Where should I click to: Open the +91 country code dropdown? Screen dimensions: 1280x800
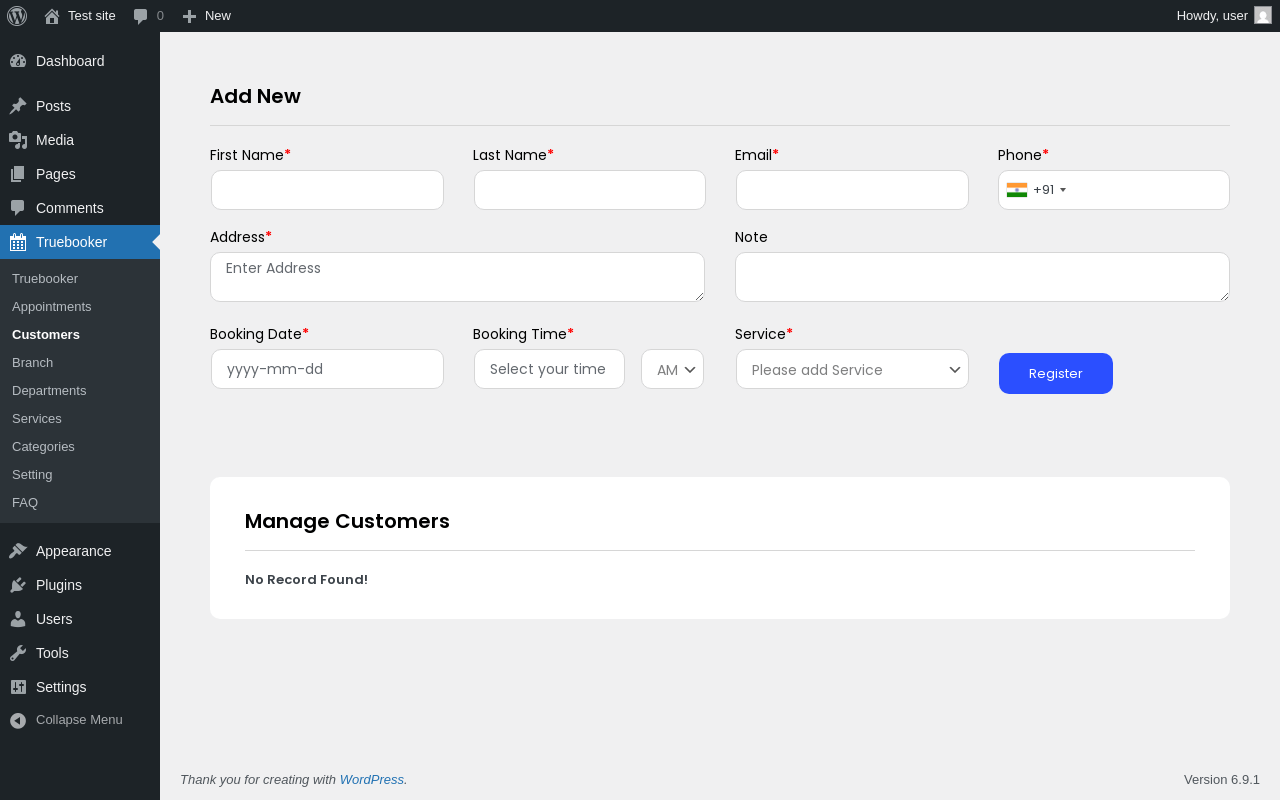[1037, 190]
